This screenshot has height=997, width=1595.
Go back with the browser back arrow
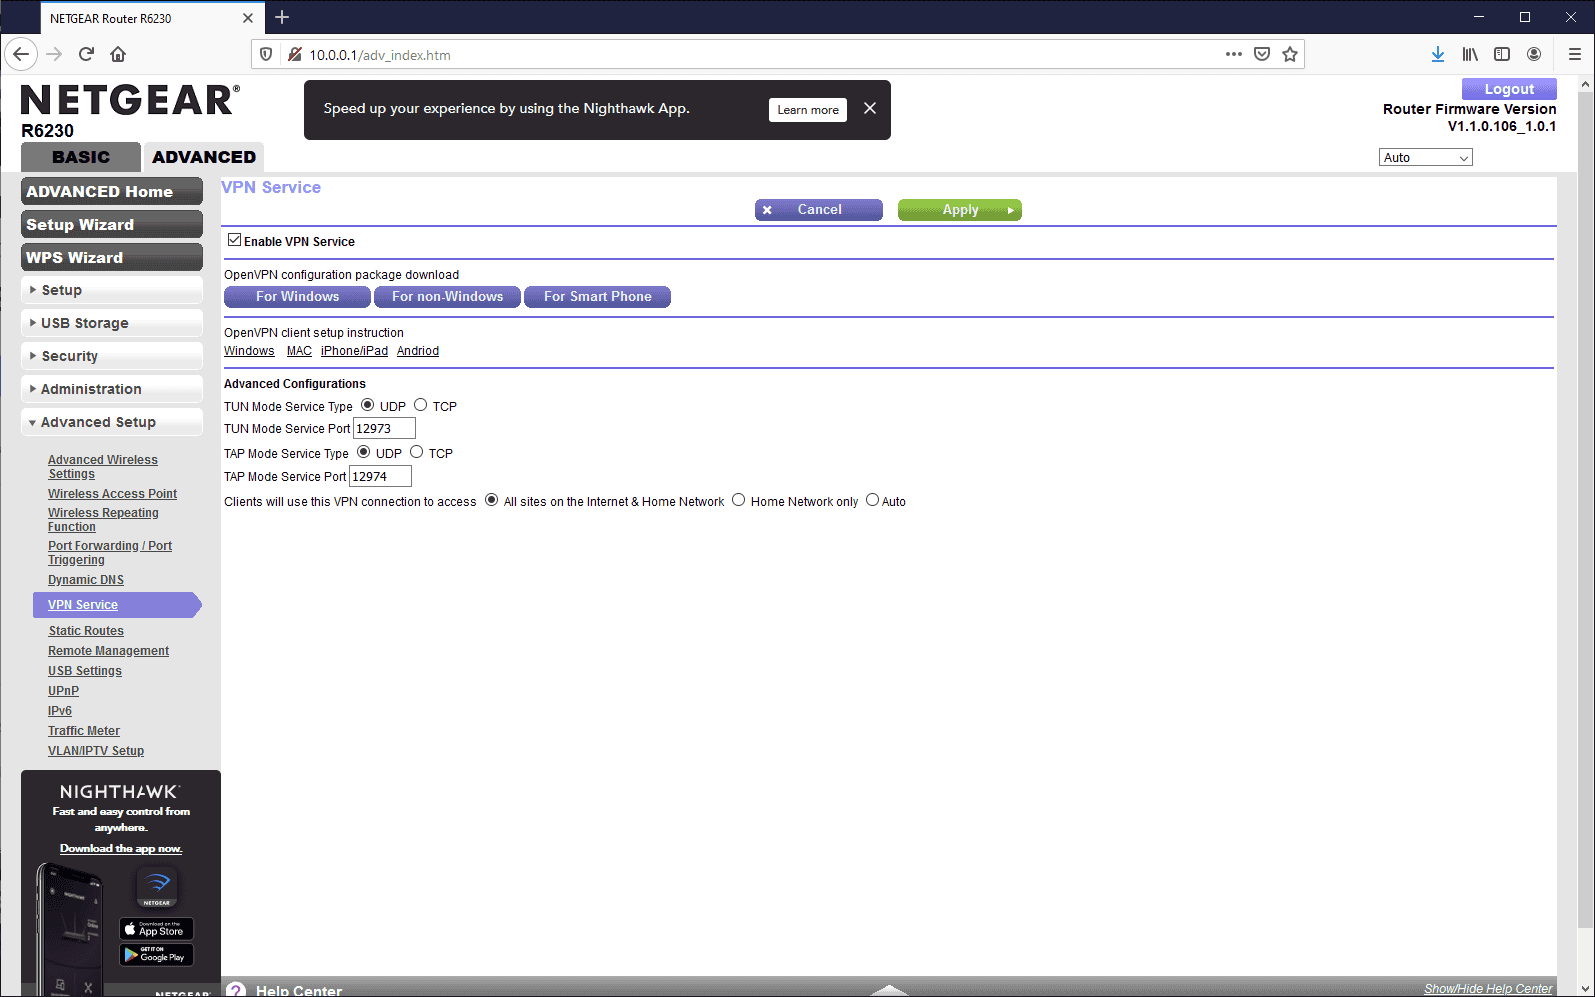pos(21,54)
